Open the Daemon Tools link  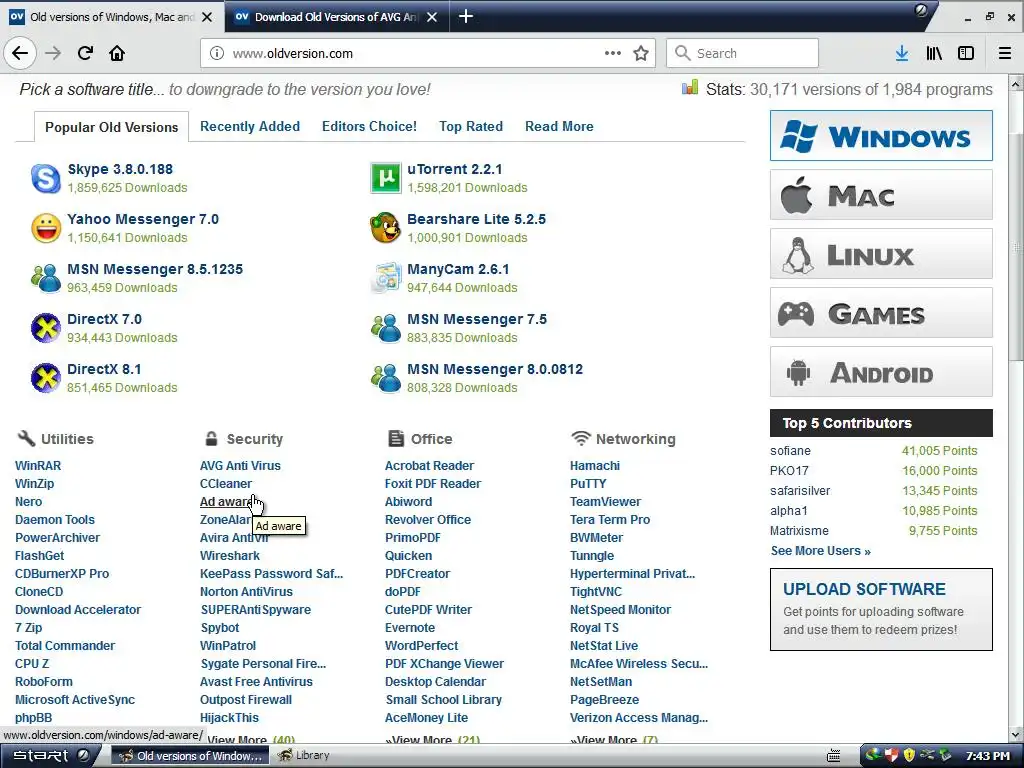click(x=55, y=520)
